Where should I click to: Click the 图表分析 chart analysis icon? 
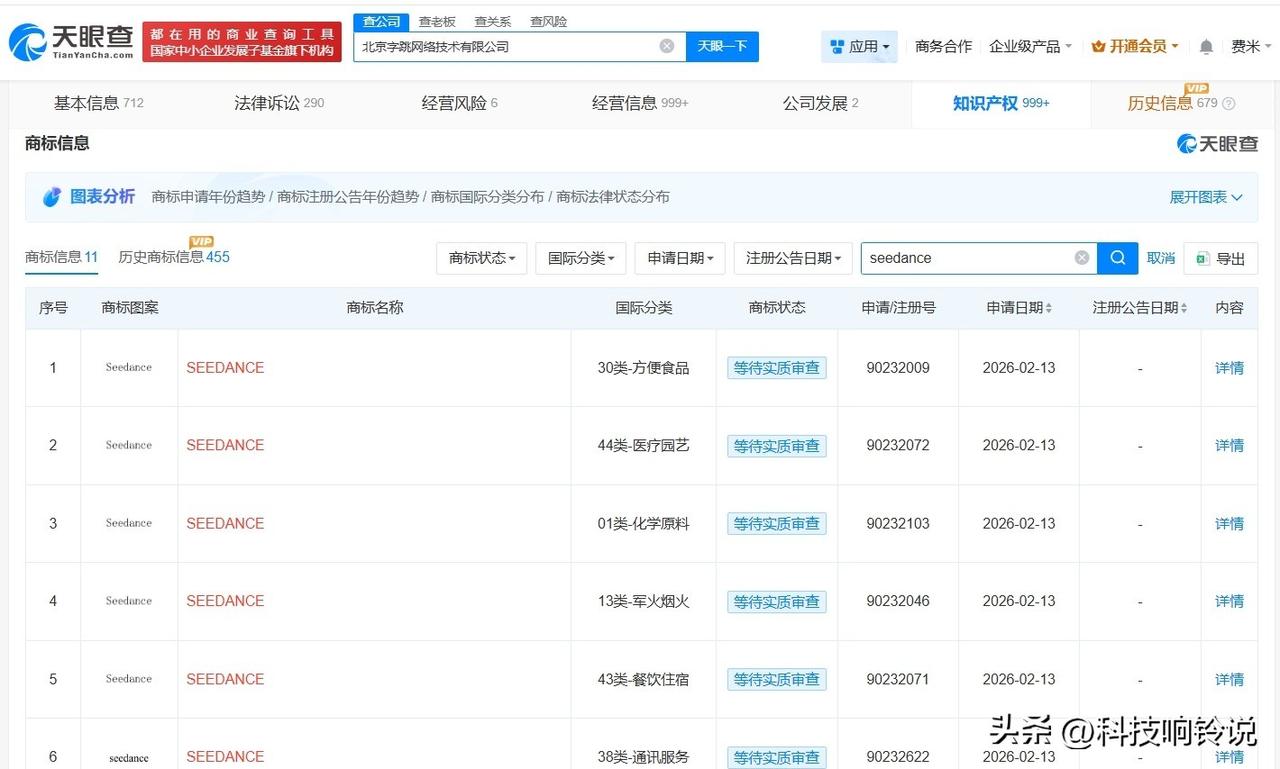(55, 196)
